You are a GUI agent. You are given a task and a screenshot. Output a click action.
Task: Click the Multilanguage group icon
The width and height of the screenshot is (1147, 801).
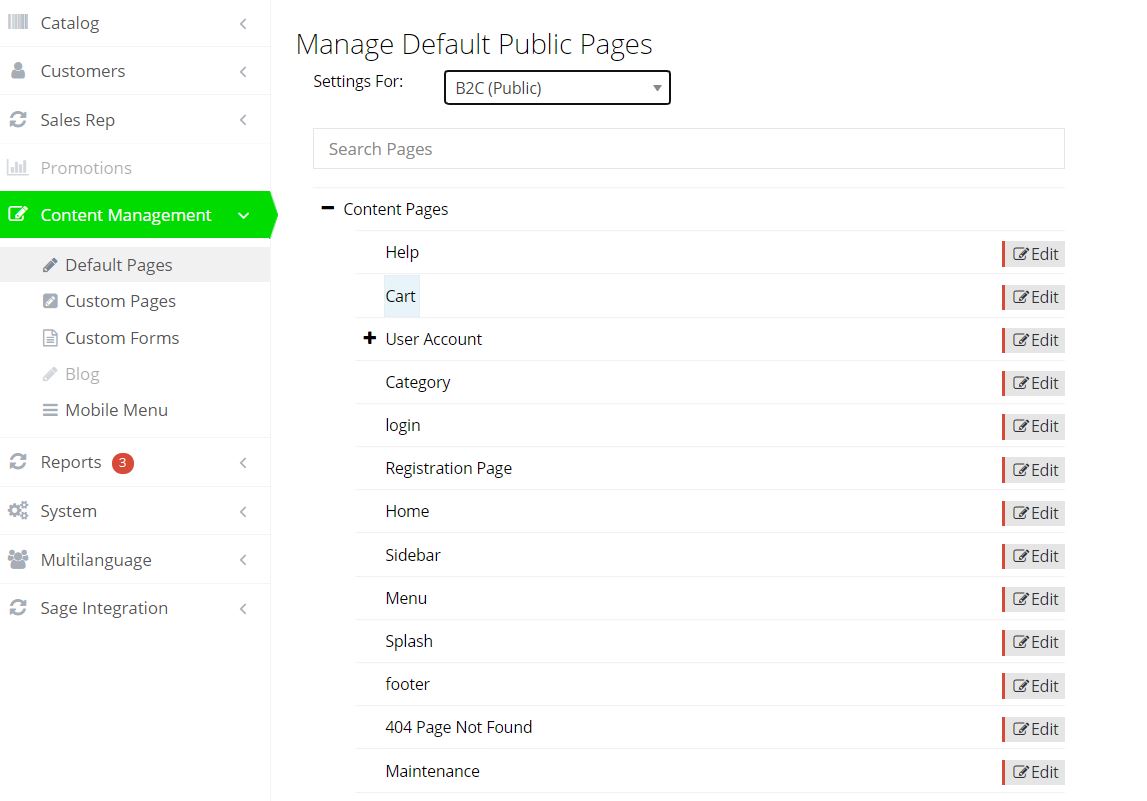coord(18,560)
